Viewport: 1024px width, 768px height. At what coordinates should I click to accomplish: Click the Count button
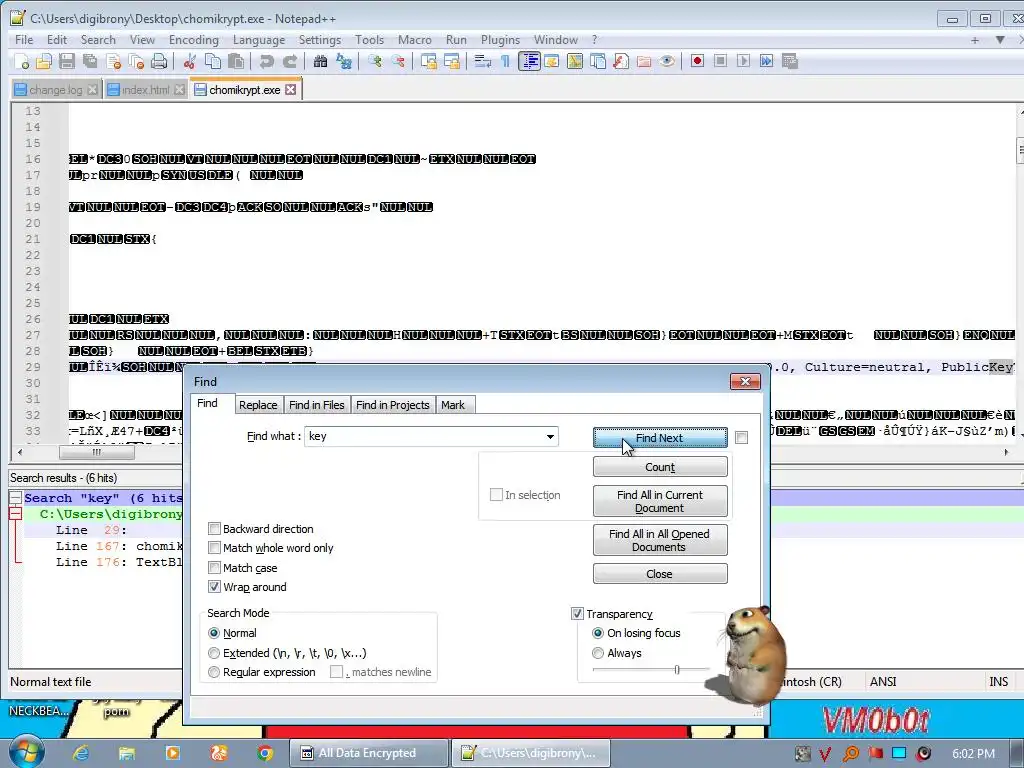coord(660,467)
